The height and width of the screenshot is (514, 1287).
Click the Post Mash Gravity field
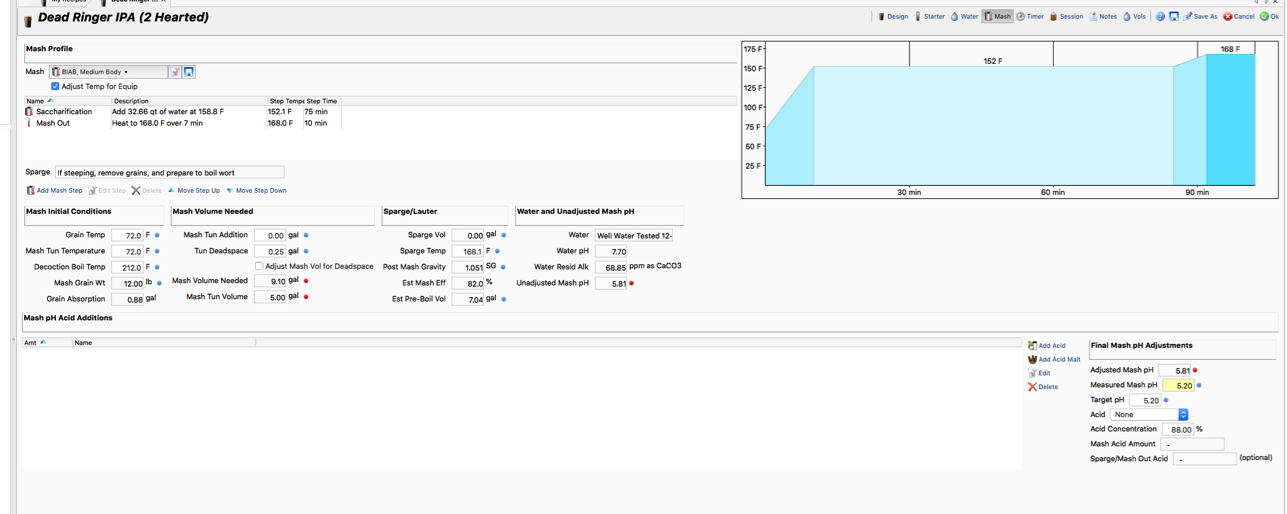pos(468,268)
